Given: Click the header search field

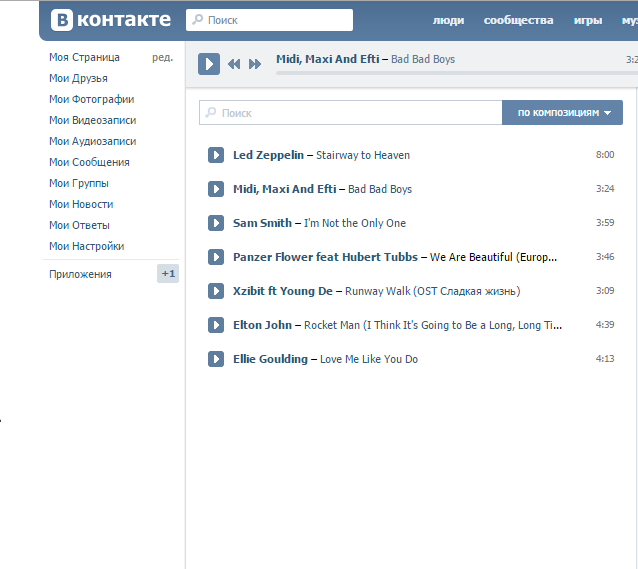Looking at the screenshot, I should [269, 20].
